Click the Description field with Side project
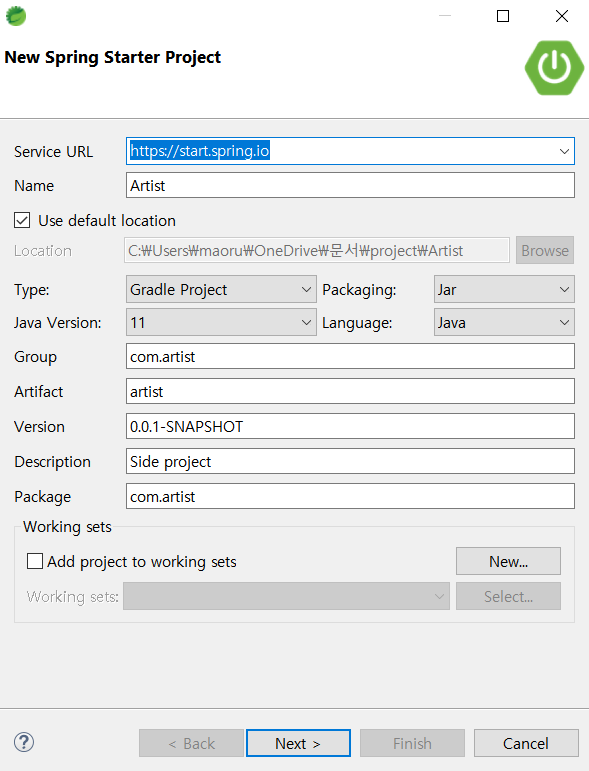This screenshot has width=589, height=771. tap(350, 461)
